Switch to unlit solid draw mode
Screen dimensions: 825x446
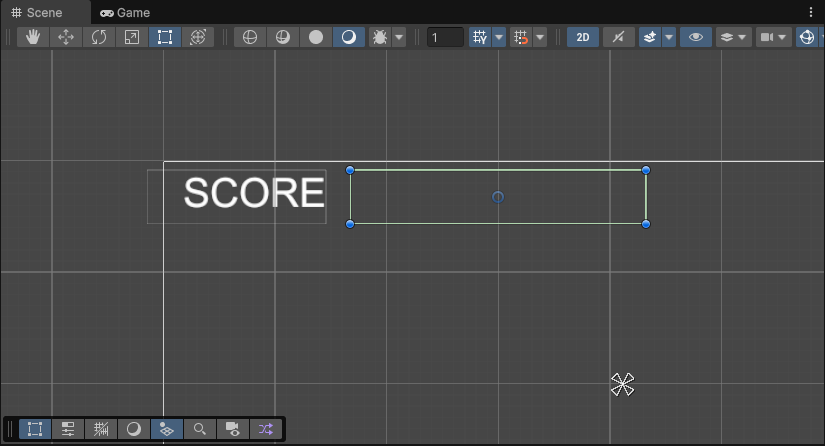click(316, 37)
